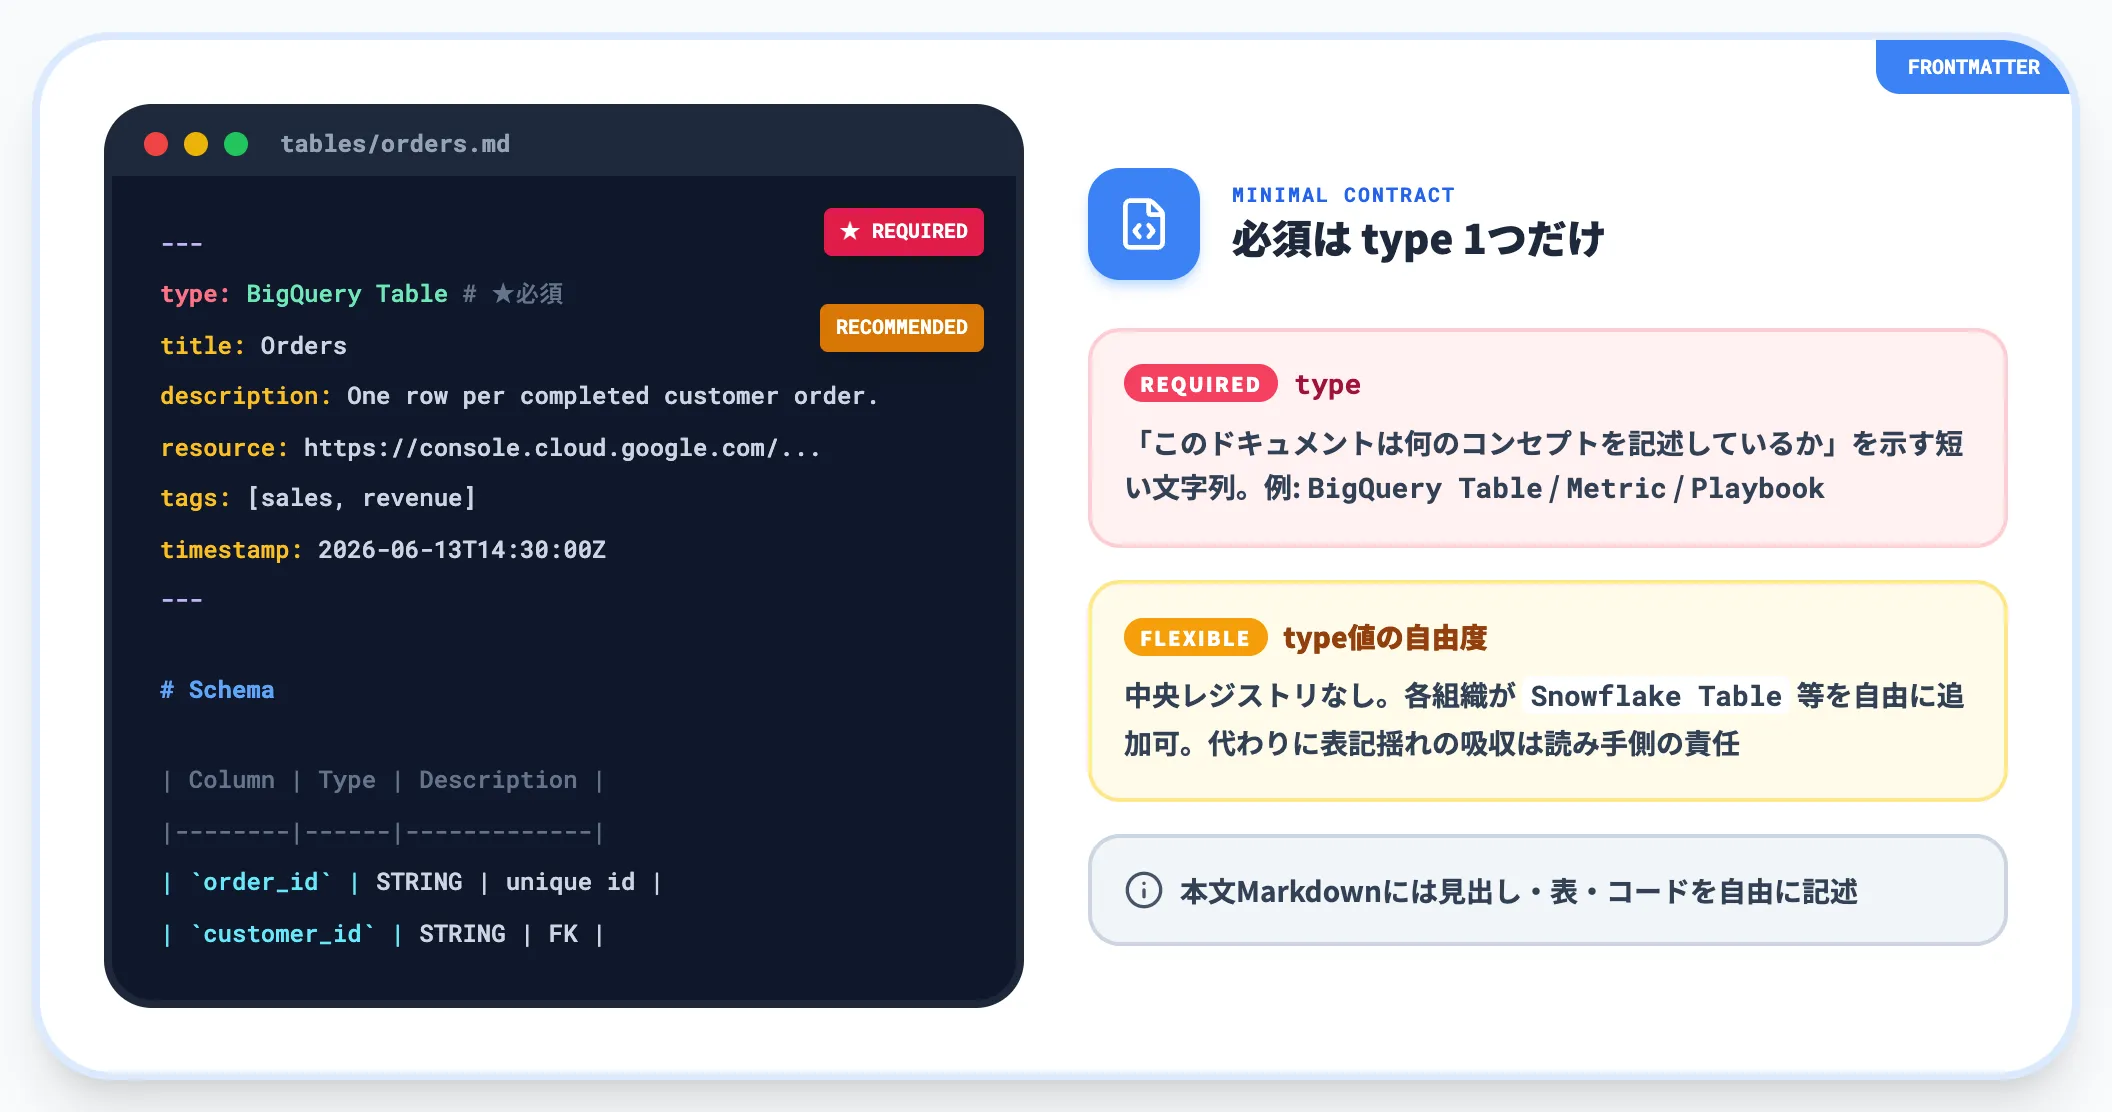2112x1112 pixels.
Task: Click the 'tags: [sales, revenue]' line
Action: click(x=318, y=498)
